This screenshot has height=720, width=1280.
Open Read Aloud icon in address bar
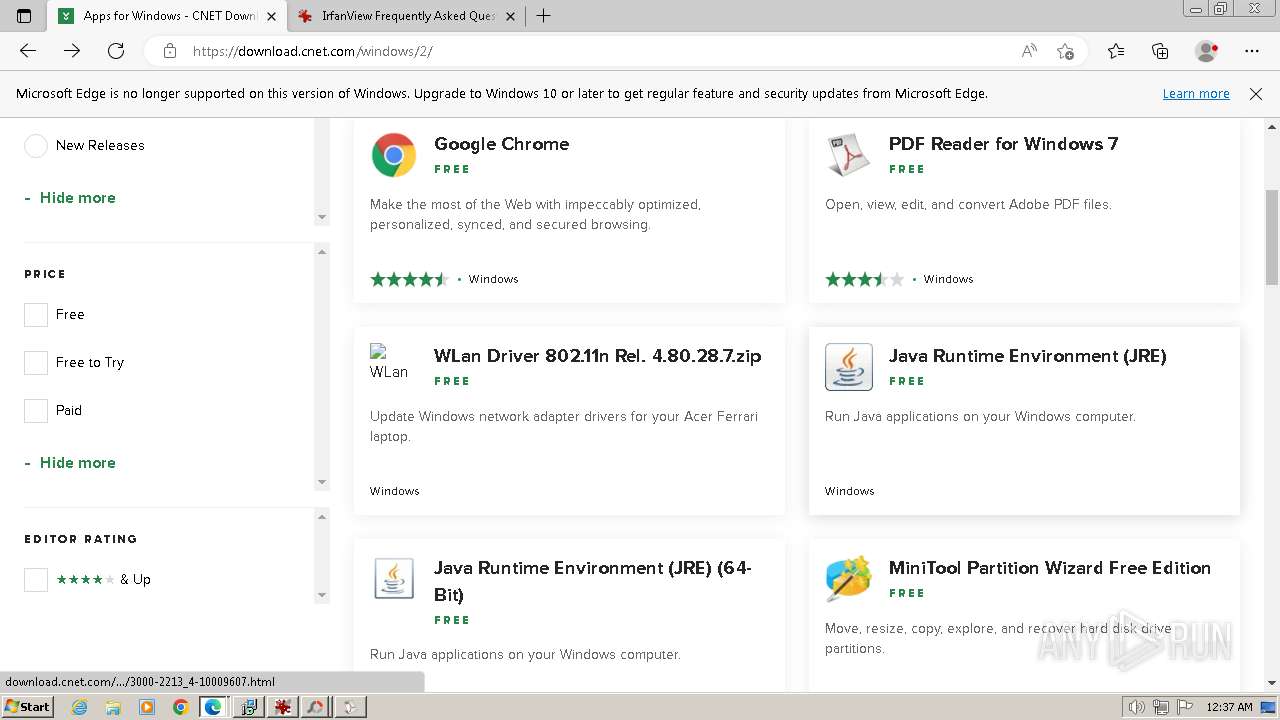click(1029, 51)
